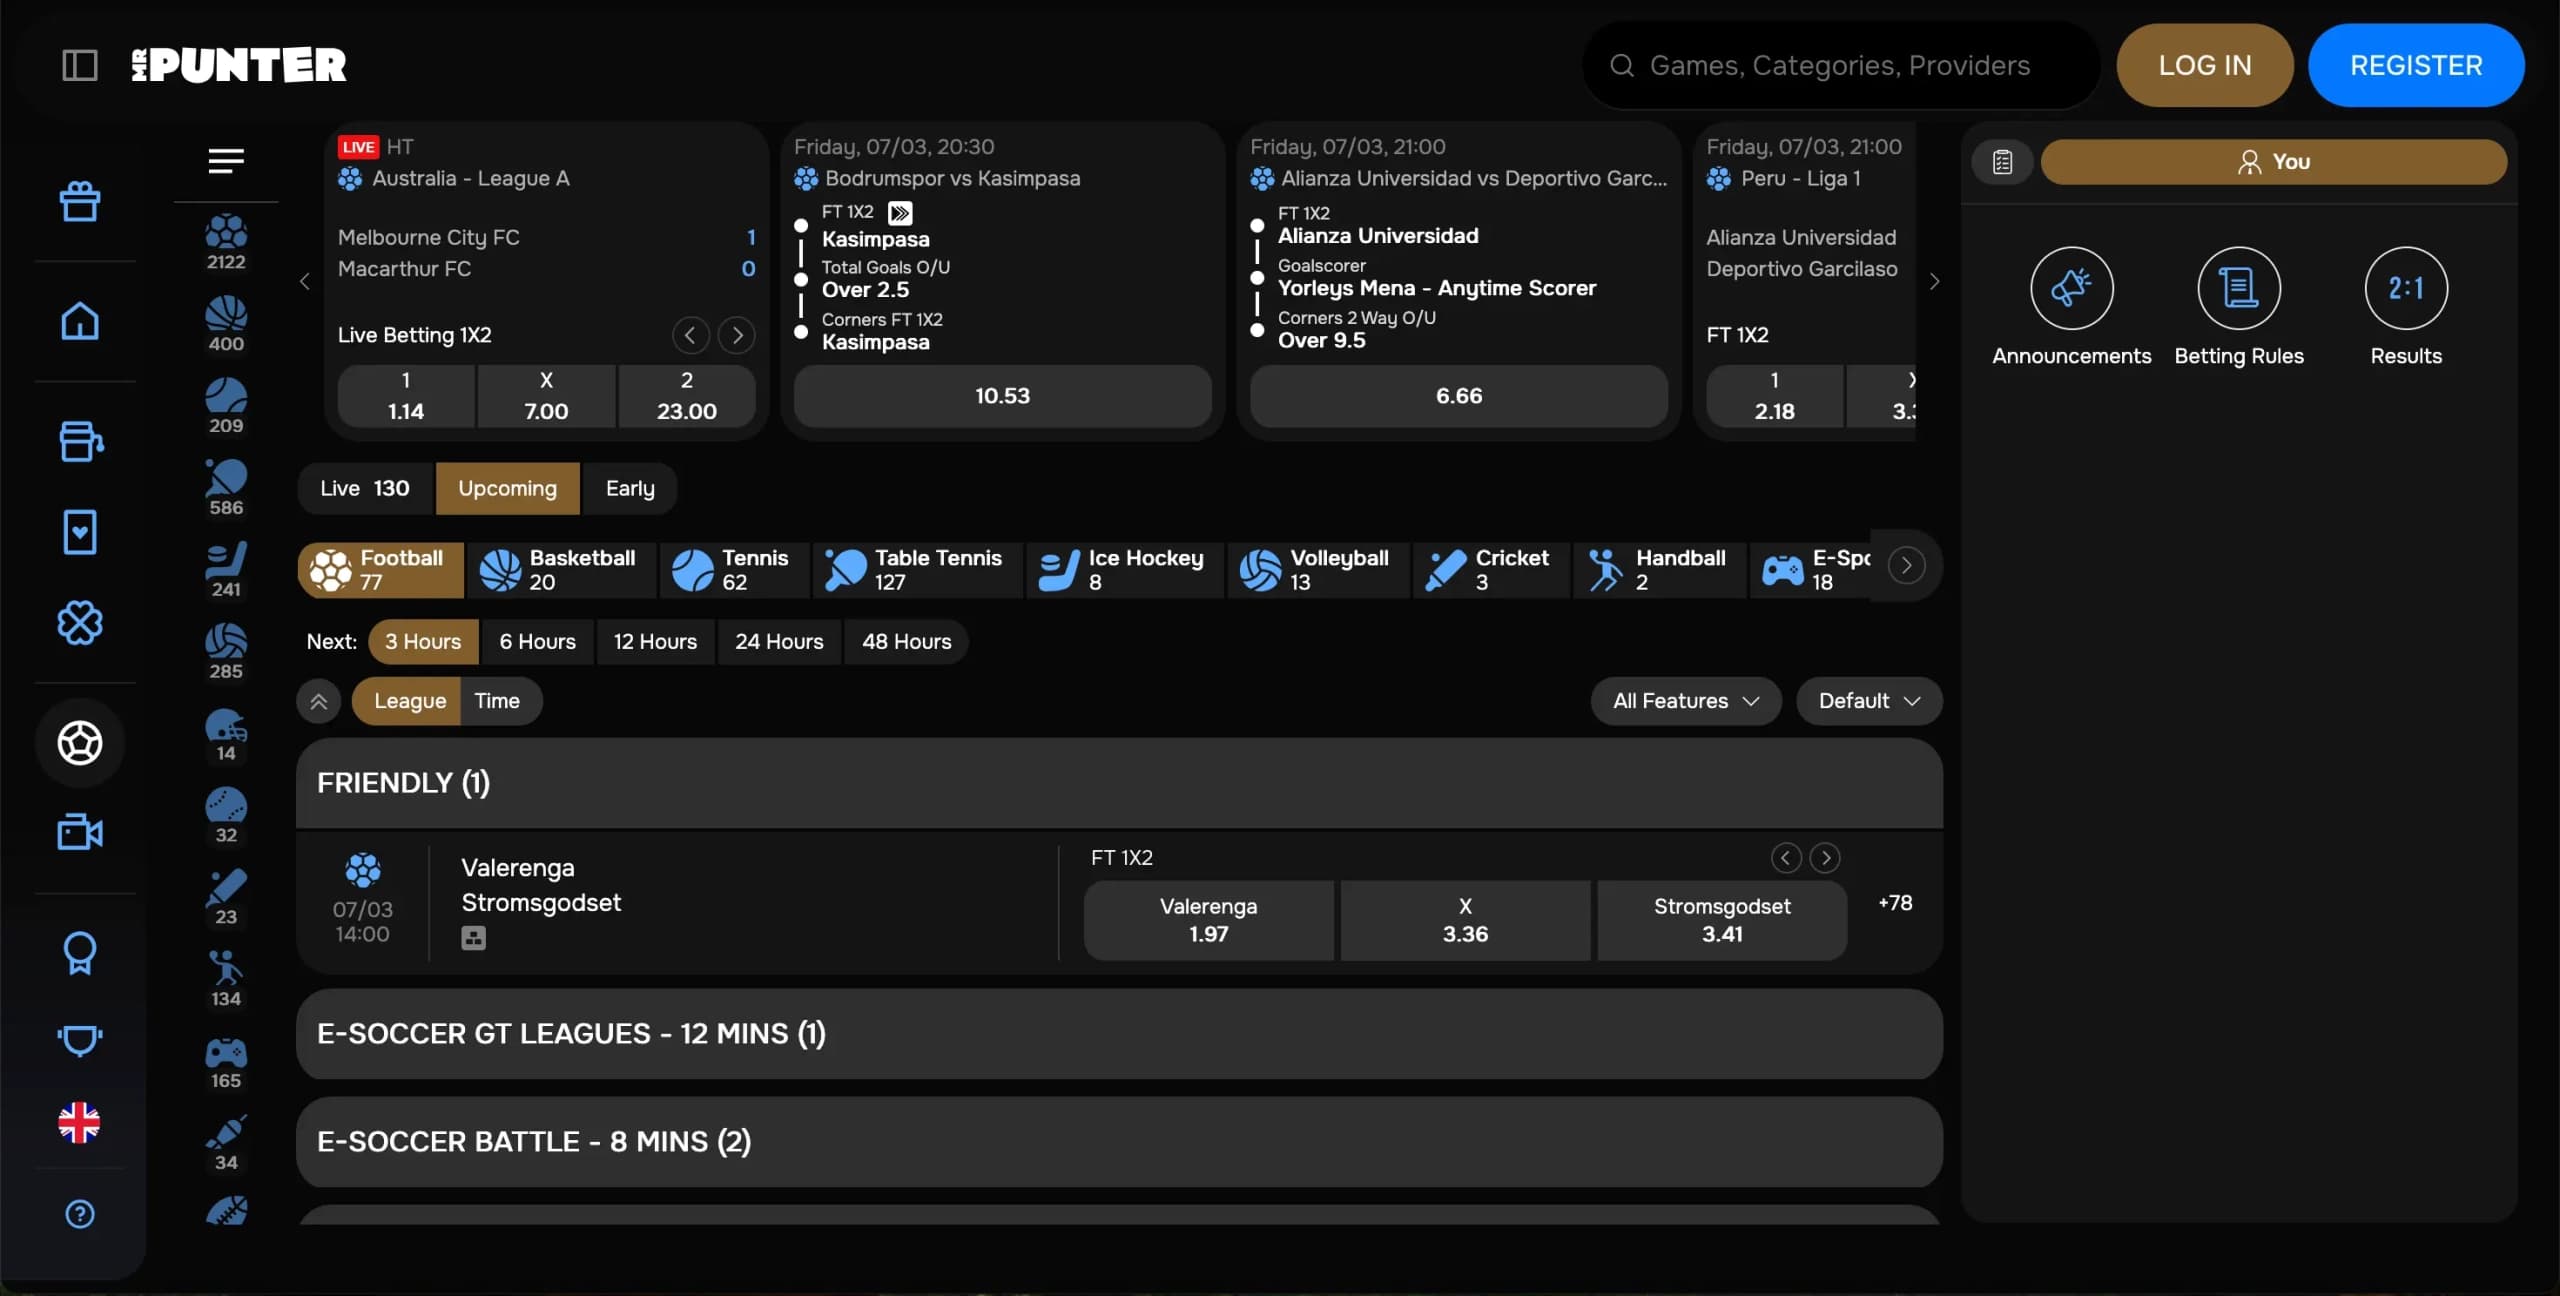The image size is (2560, 1296).
Task: Open the favorites card icon in sidebar
Action: (x=80, y=532)
